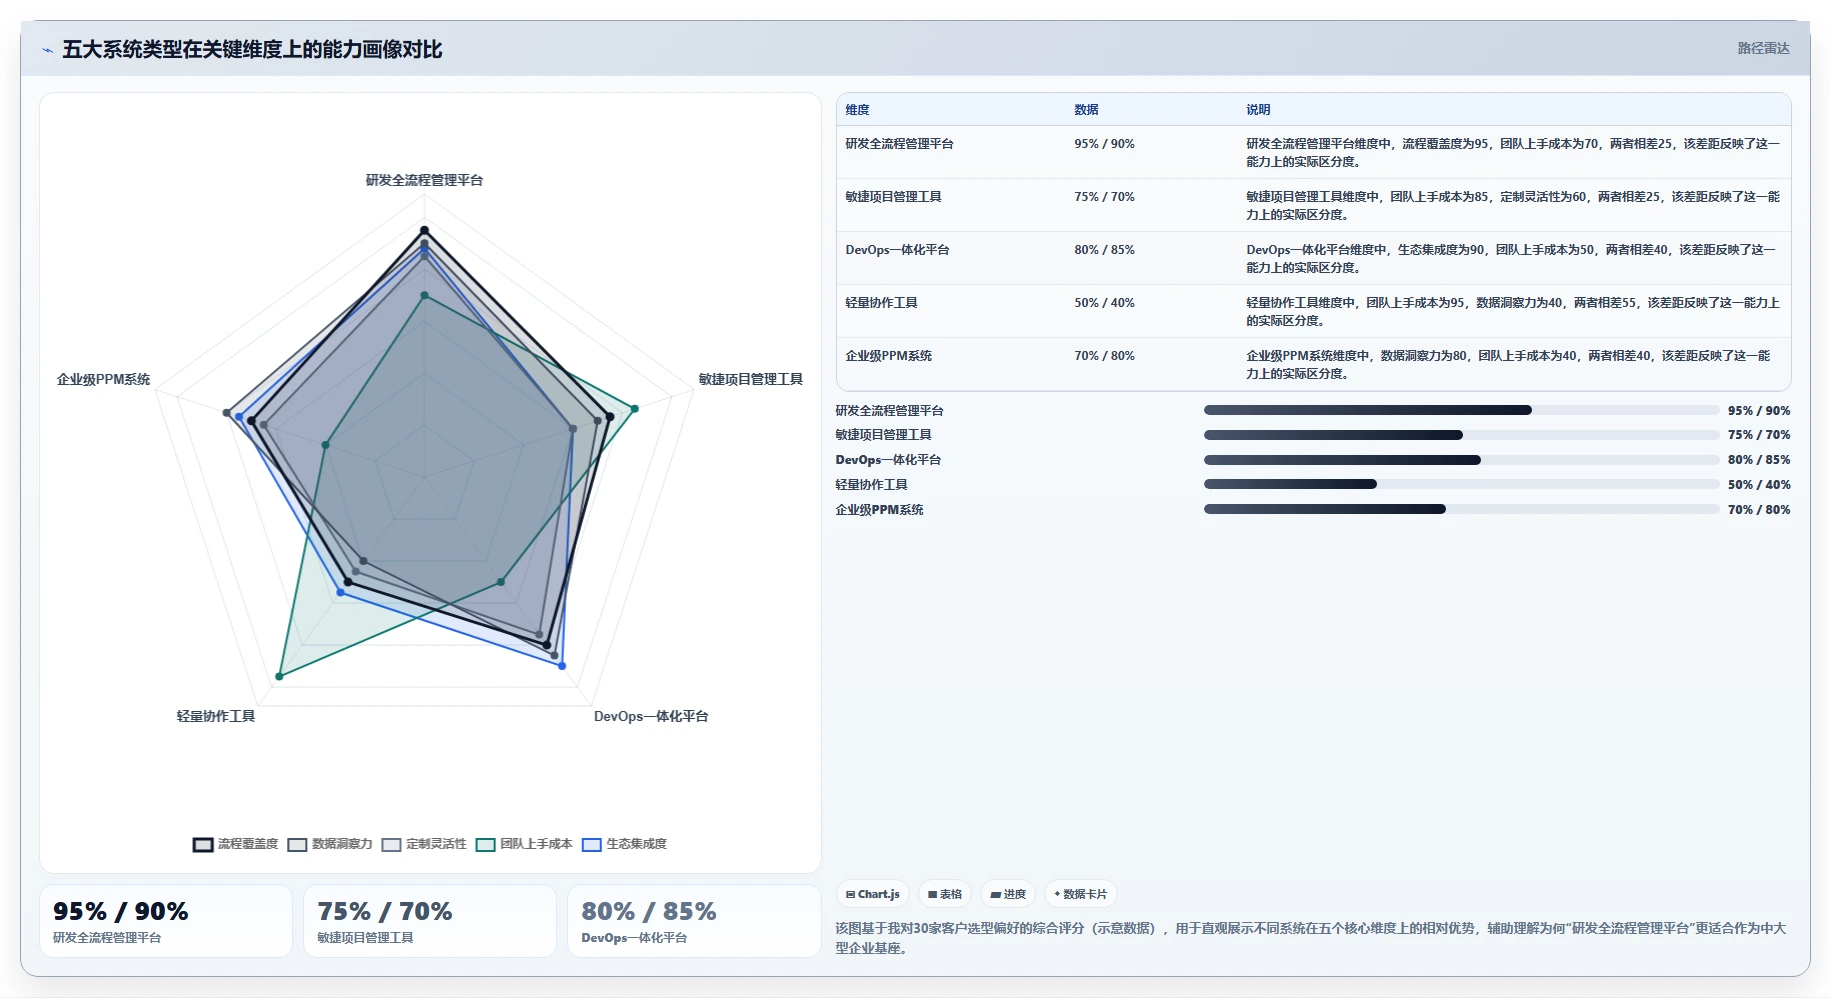This screenshot has width=1831, height=998.
Task: Click the 企业级PPM系统 progress bar
Action: click(1461, 509)
